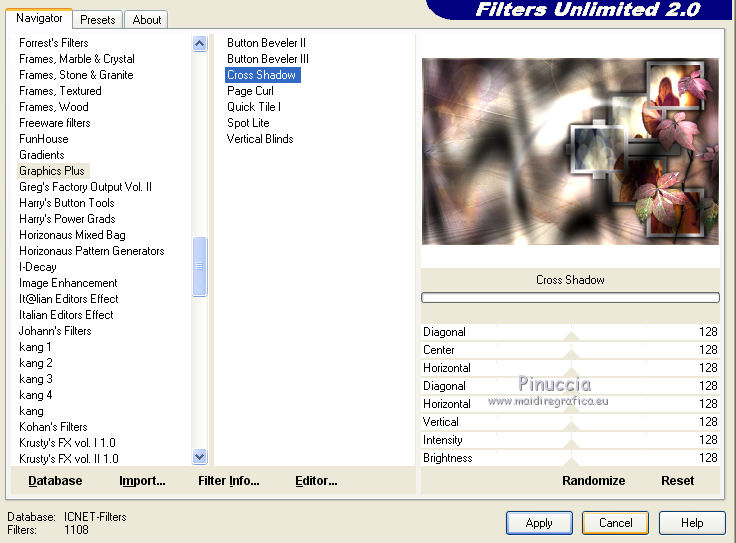Select Kohan's Filters category
This screenshot has width=736, height=543.
pyautogui.click(x=53, y=427)
